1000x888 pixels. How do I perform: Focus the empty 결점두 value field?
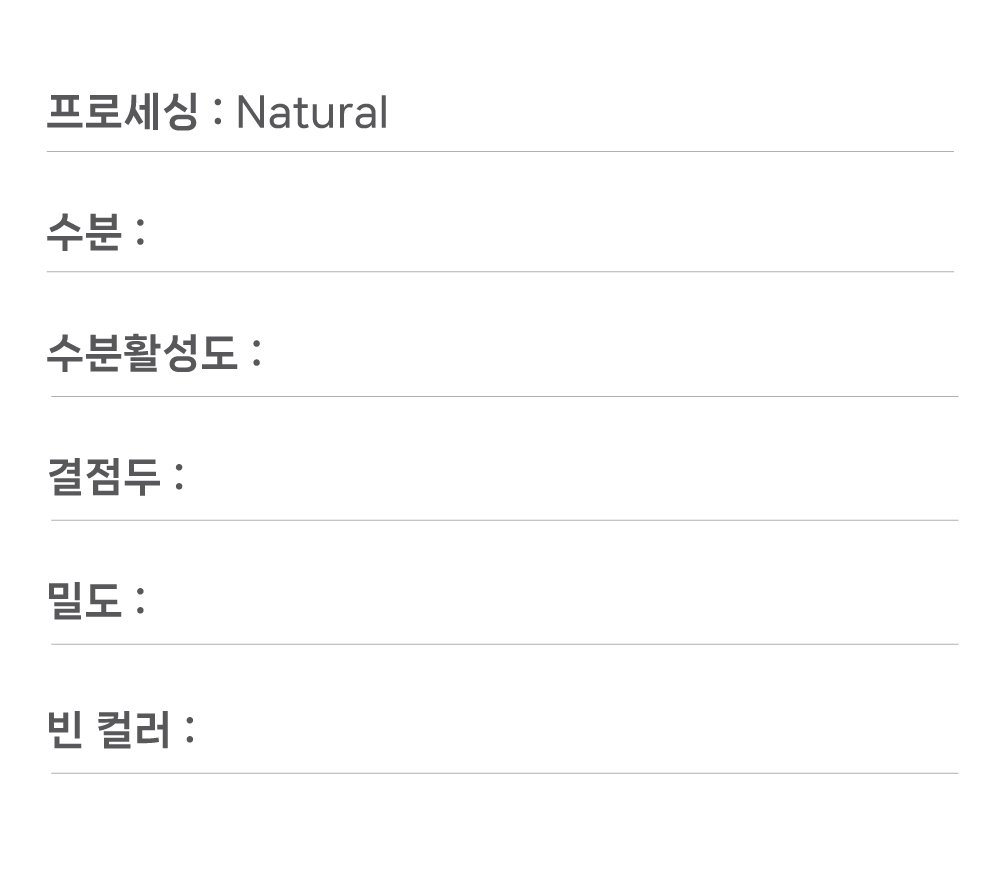pos(570,477)
